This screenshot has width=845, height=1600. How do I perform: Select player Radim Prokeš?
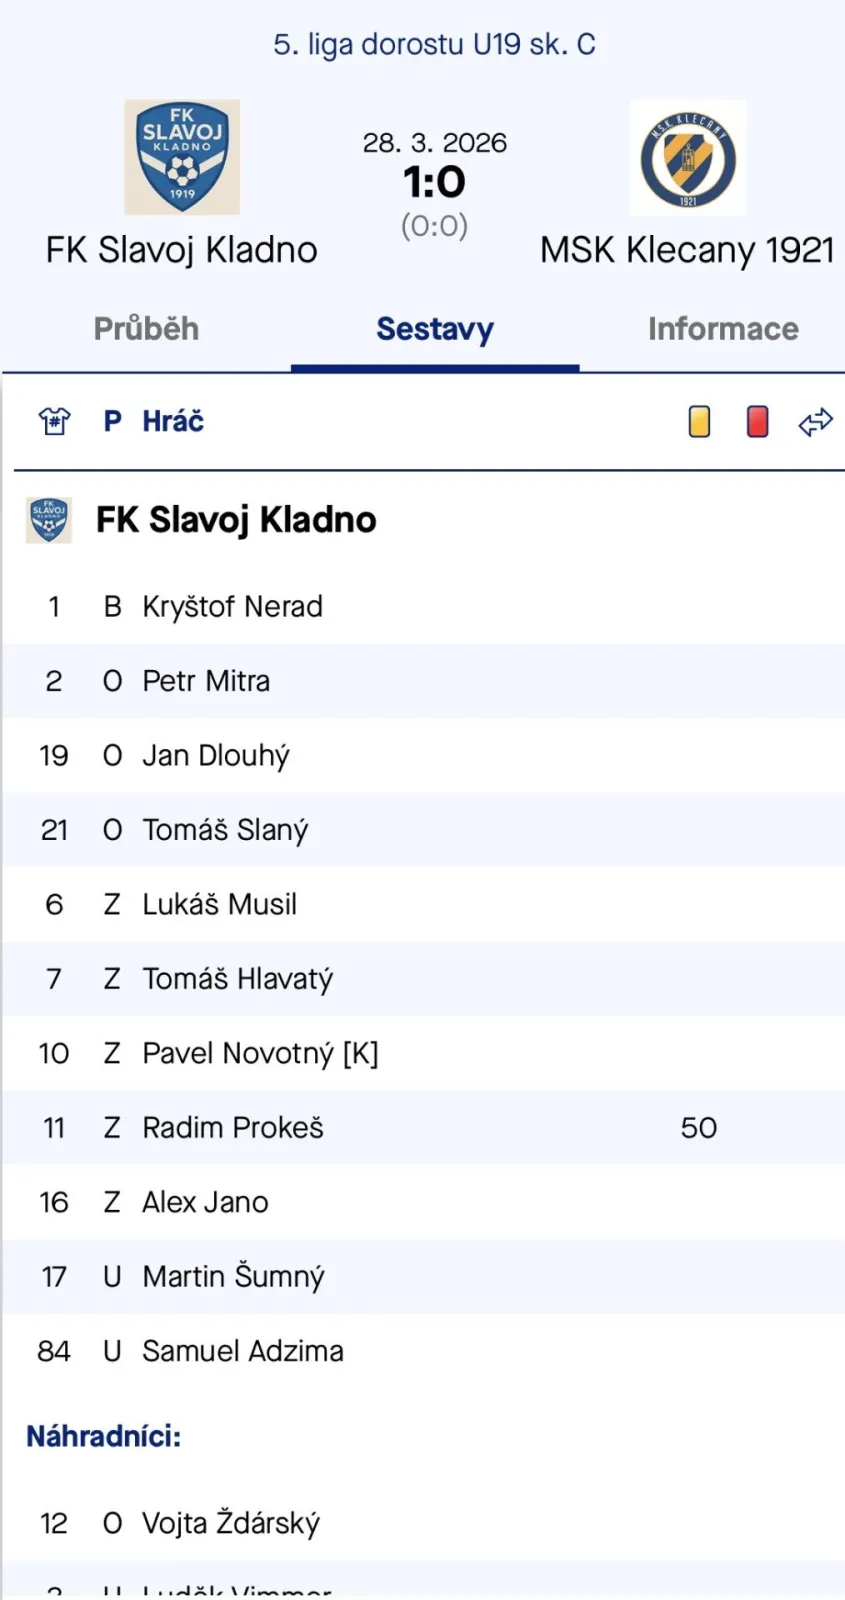coord(233,1128)
